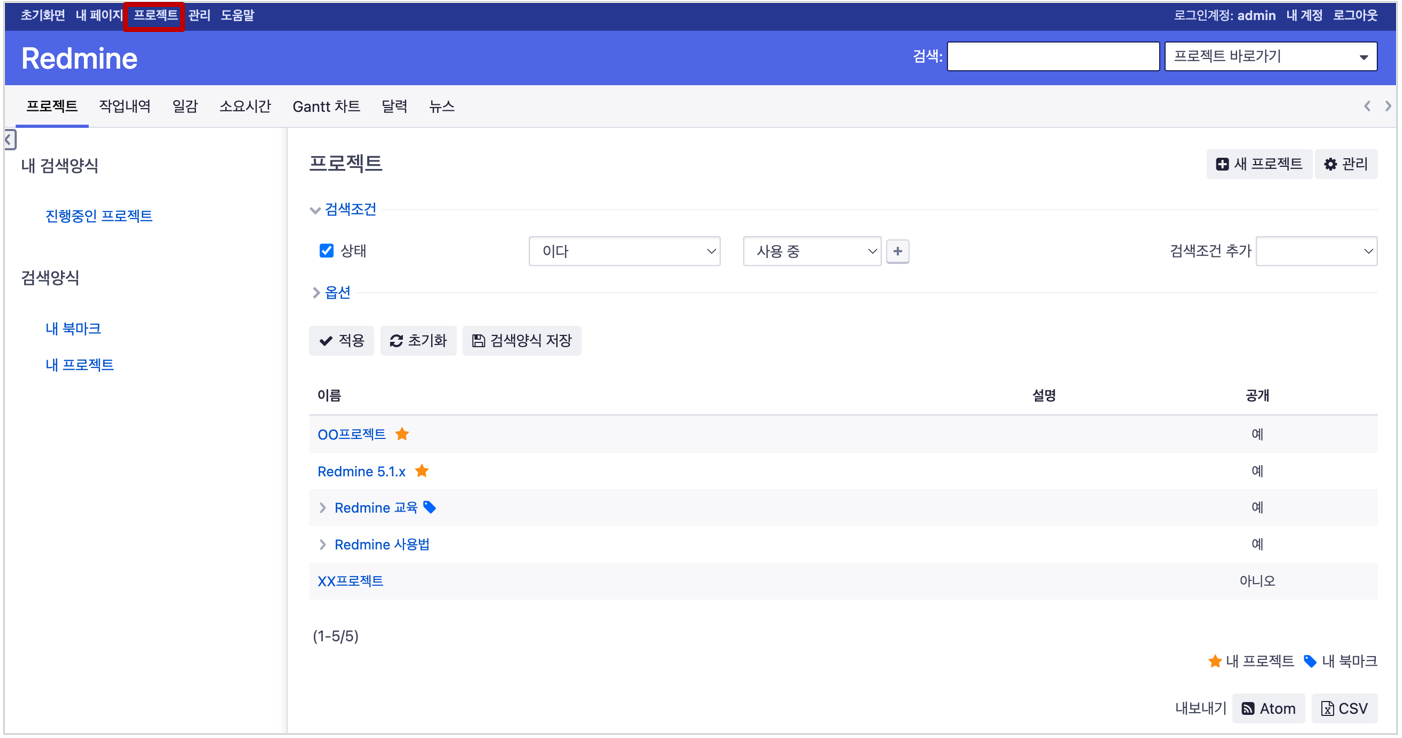Click the star icon next to Redmine 5.1.x
The image size is (1402, 738).
click(x=422, y=471)
